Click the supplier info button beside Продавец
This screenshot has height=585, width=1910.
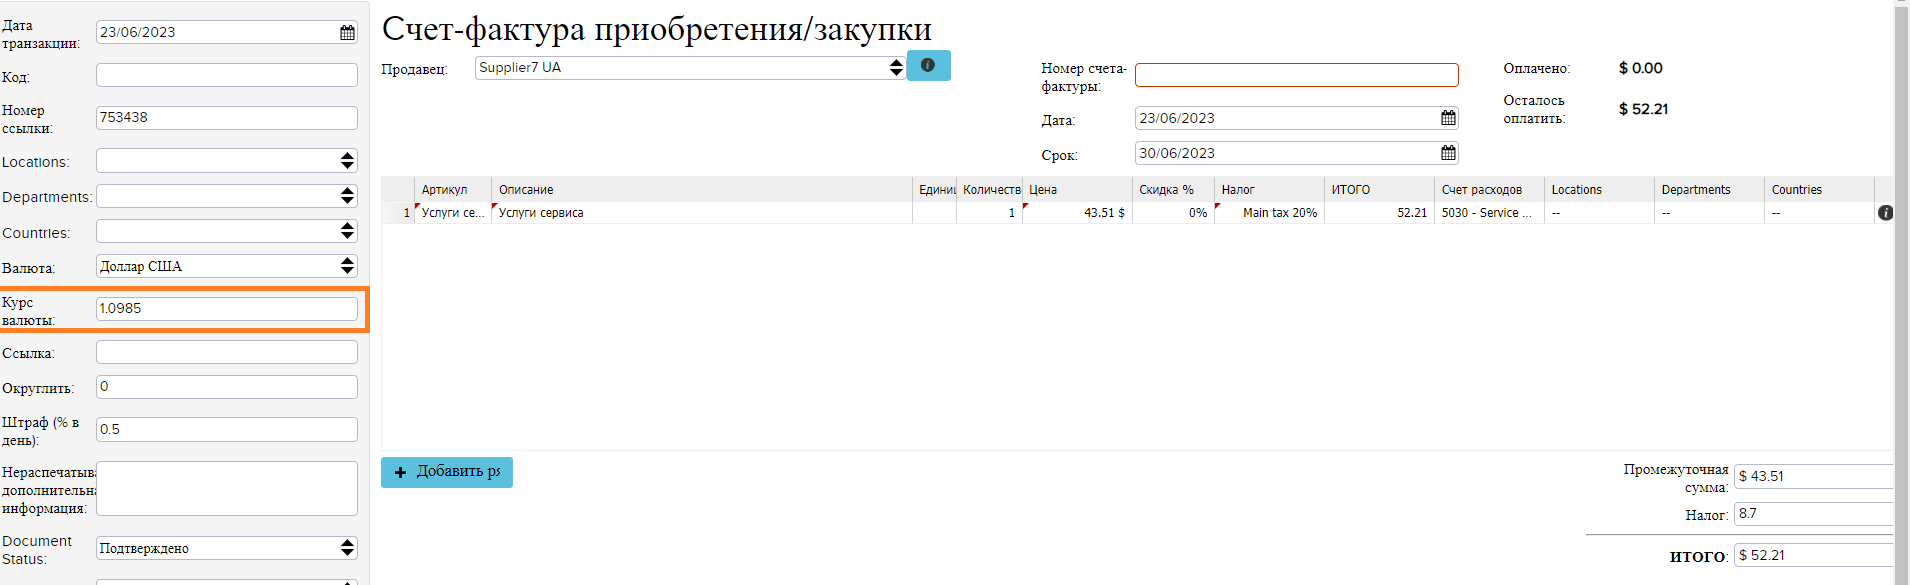pyautogui.click(x=928, y=66)
